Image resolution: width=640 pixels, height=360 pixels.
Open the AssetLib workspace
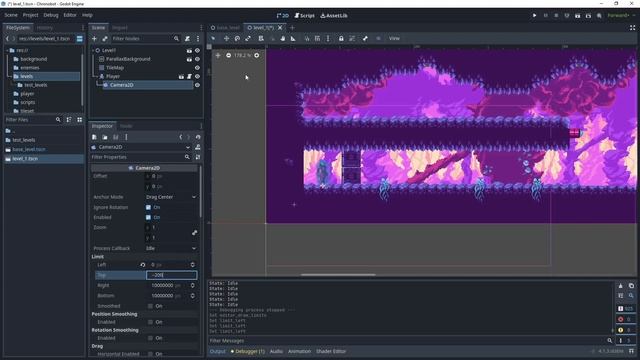pyautogui.click(x=334, y=16)
